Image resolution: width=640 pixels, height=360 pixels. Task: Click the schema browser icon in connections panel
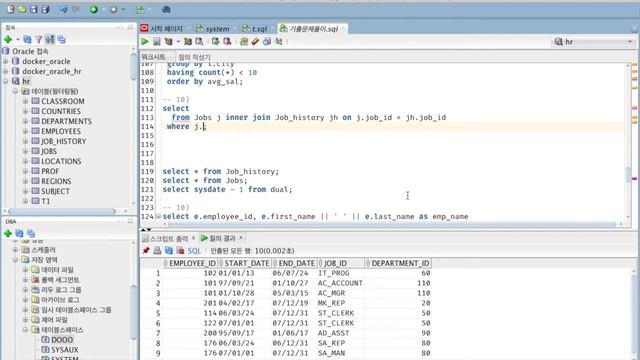point(50,39)
